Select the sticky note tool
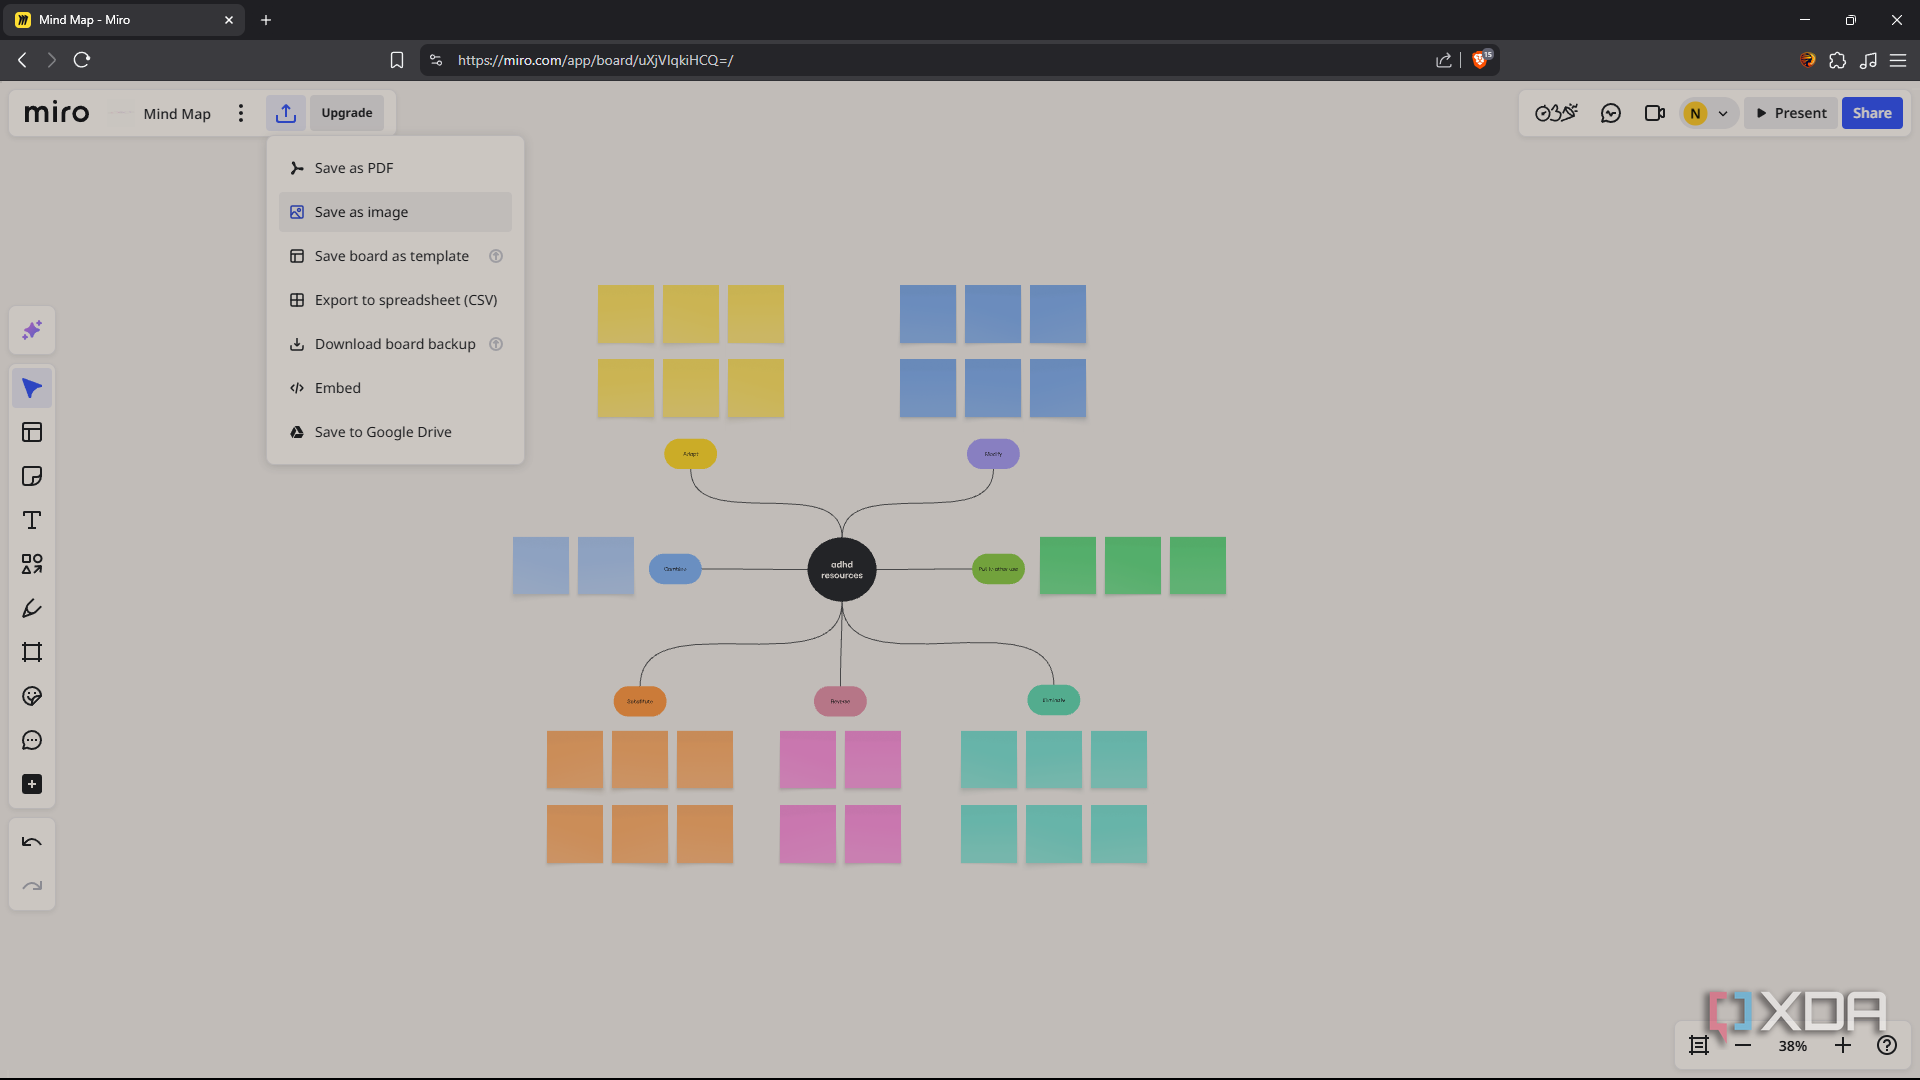 pos(32,476)
